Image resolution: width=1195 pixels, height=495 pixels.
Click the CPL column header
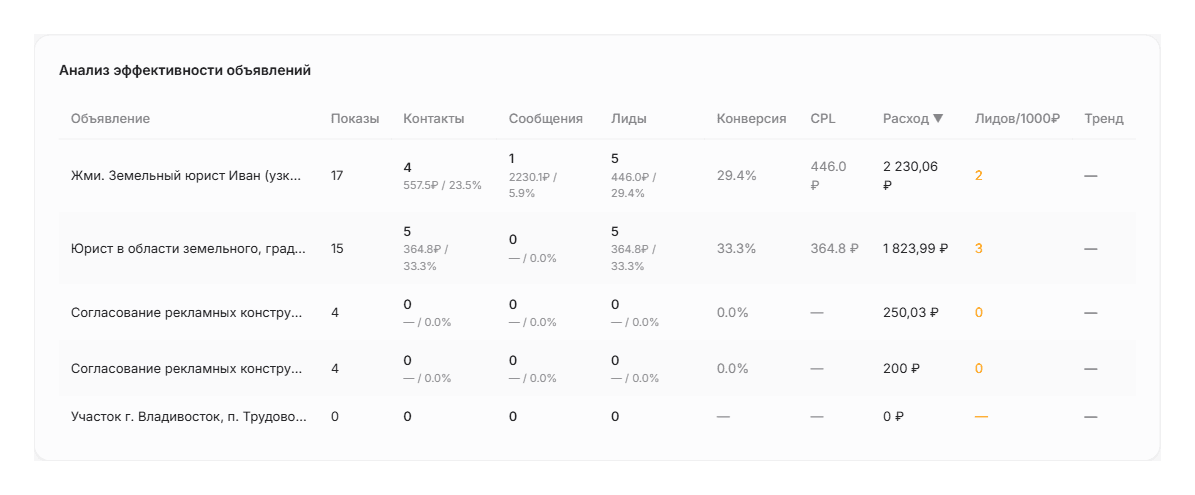click(x=823, y=119)
